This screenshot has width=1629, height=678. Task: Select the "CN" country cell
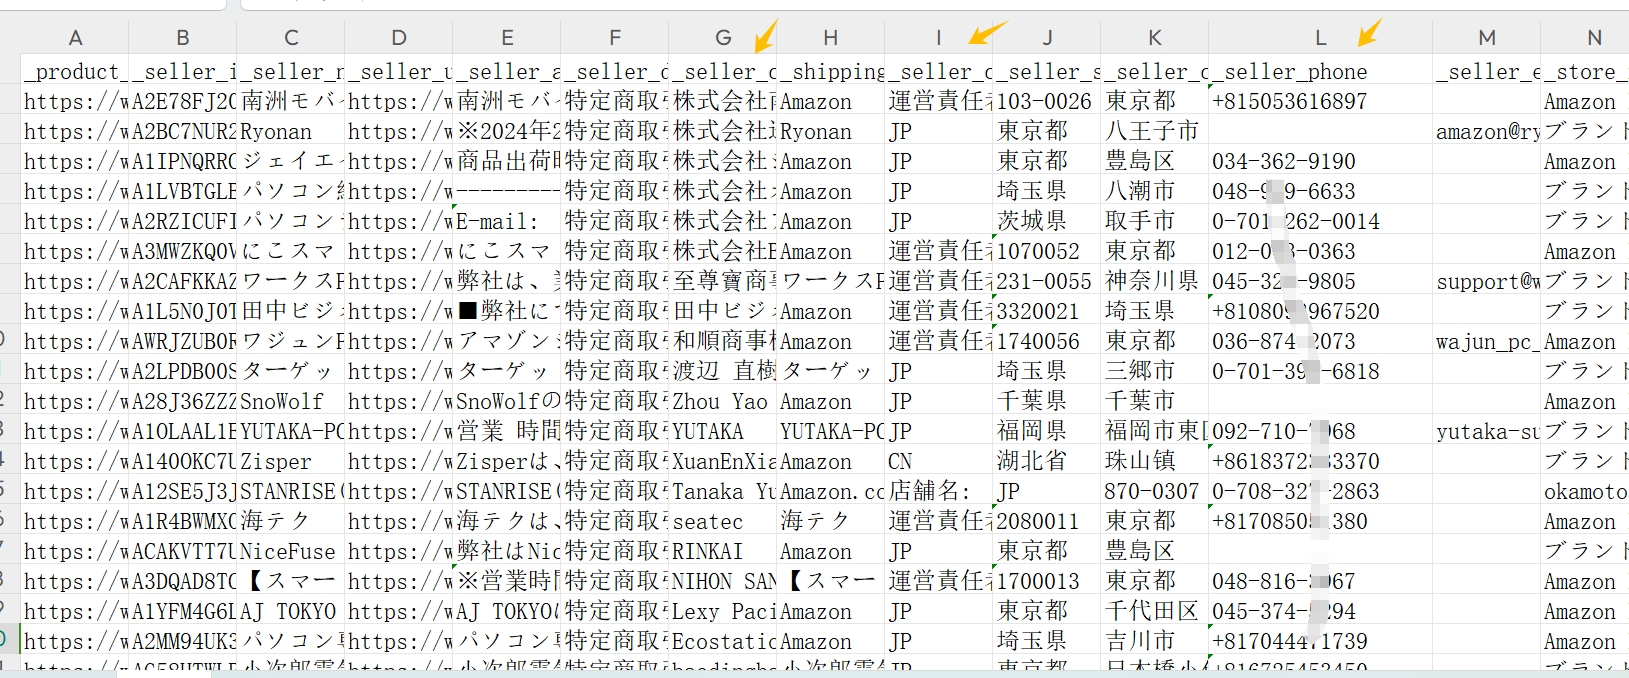[x=939, y=461]
